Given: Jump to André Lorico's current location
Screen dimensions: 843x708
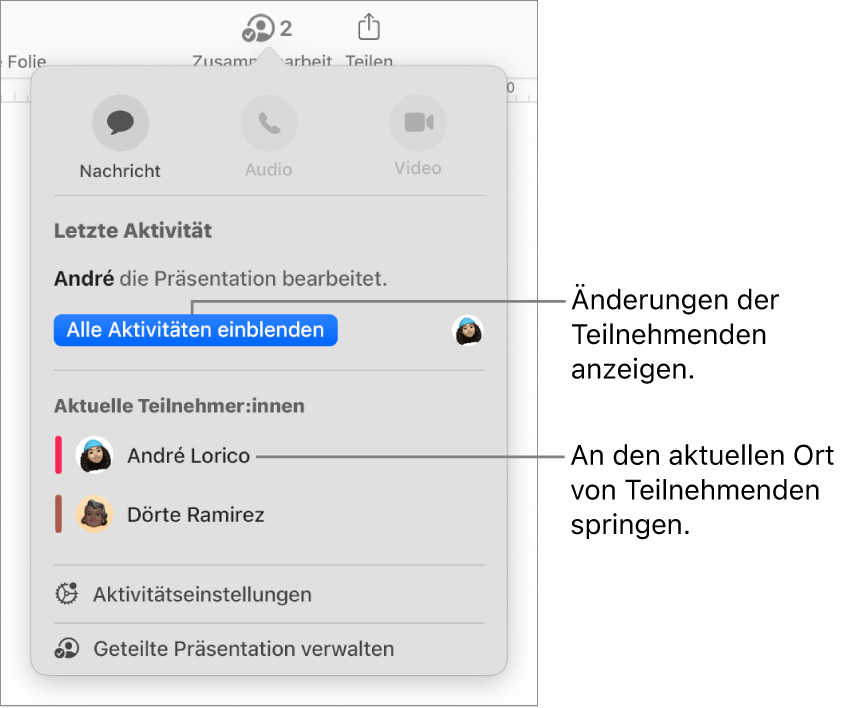Looking at the screenshot, I should (x=188, y=455).
